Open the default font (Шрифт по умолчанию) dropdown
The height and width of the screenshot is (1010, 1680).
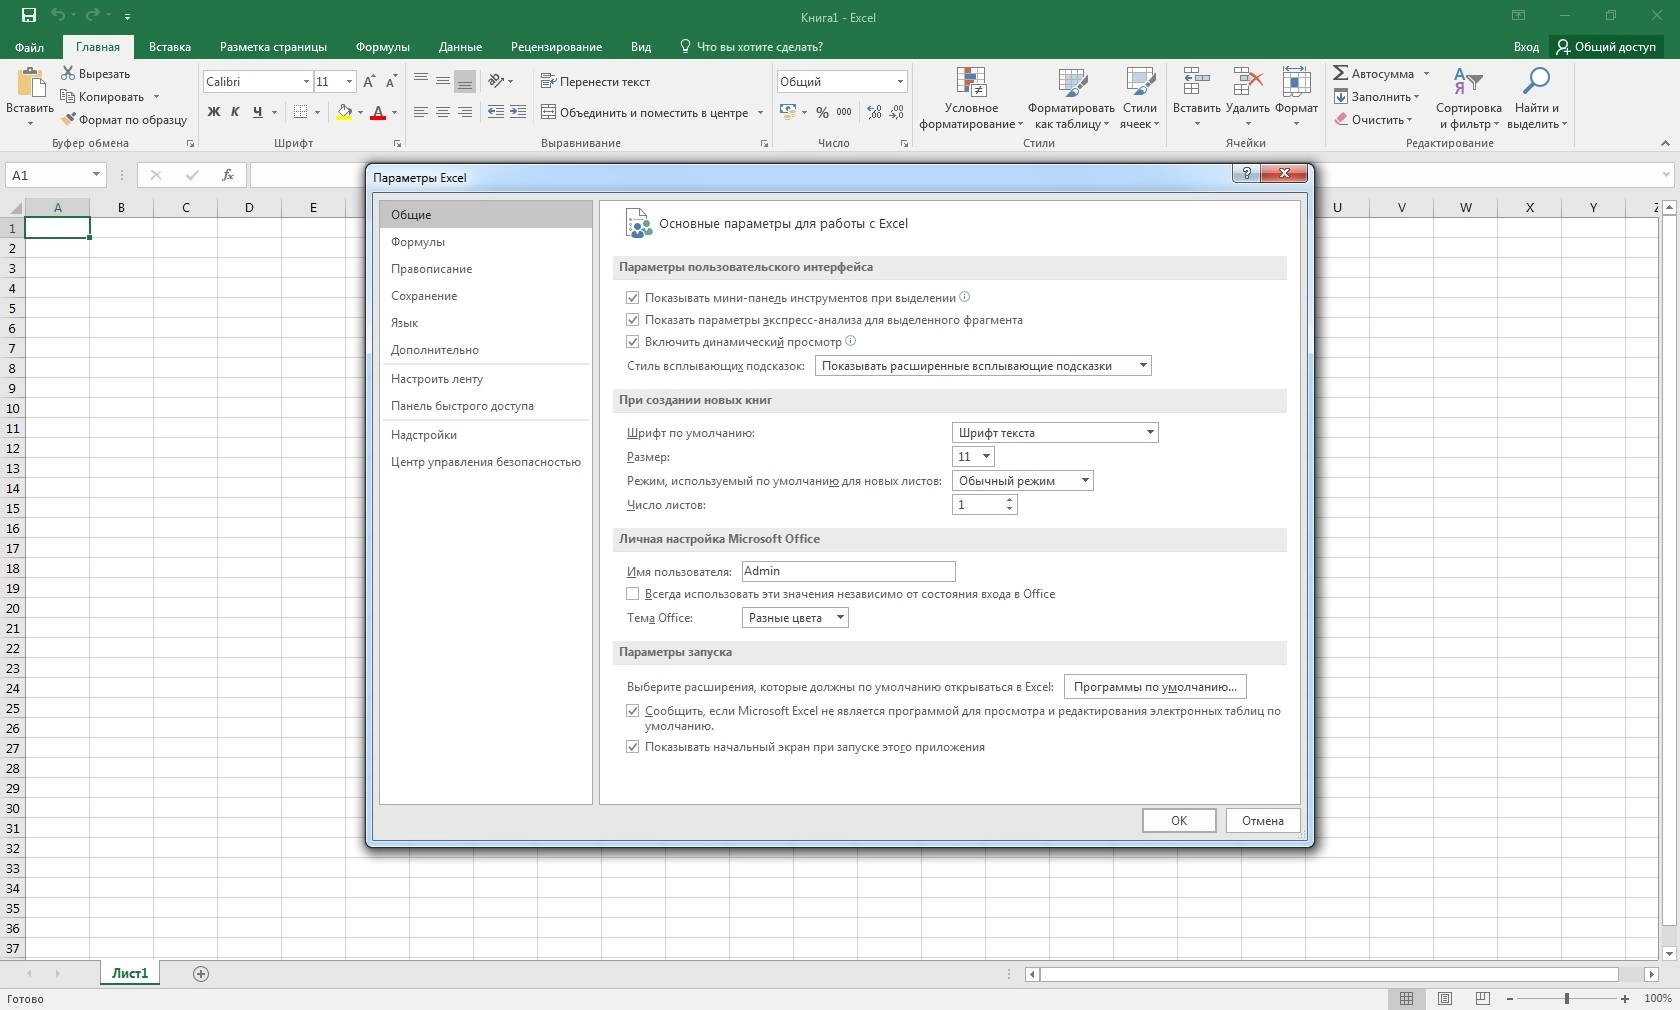tap(1055, 433)
